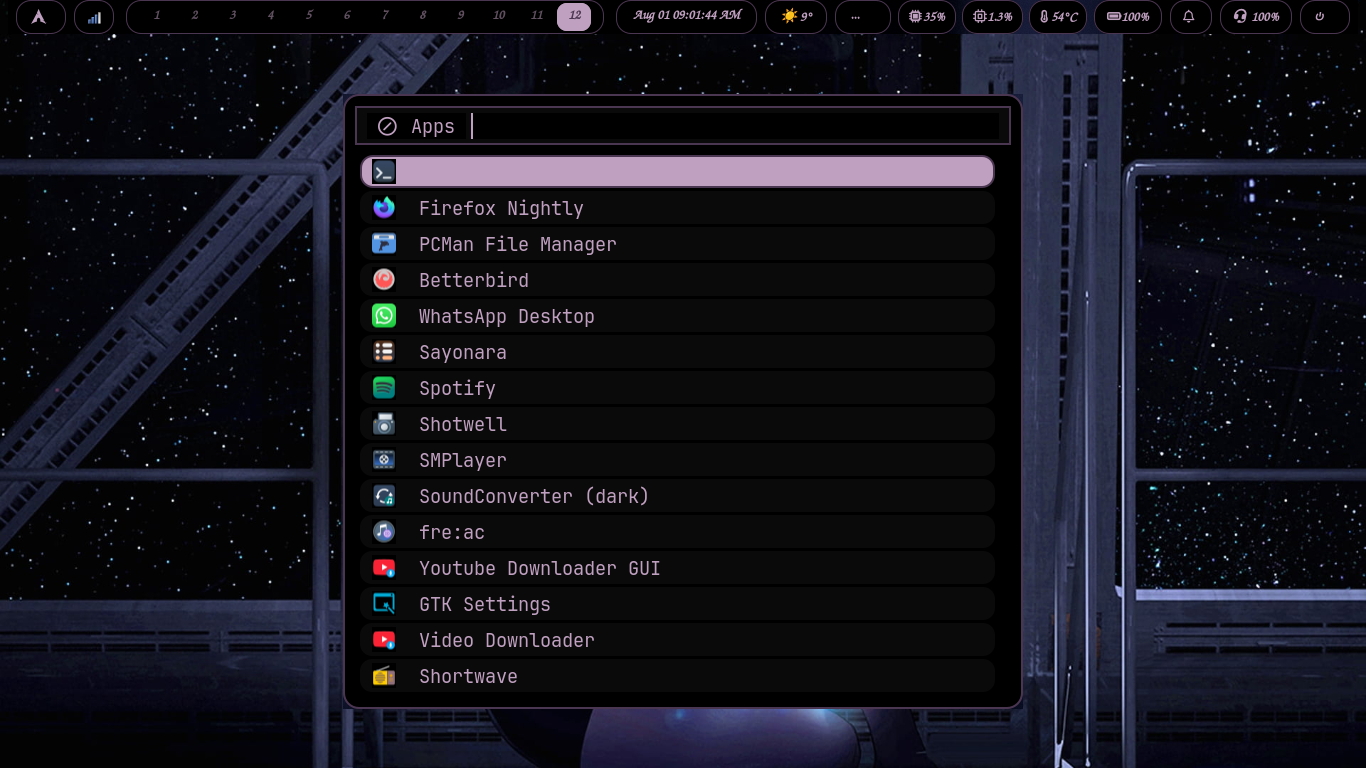
Task: Switch to workspace 2
Action: click(195, 16)
